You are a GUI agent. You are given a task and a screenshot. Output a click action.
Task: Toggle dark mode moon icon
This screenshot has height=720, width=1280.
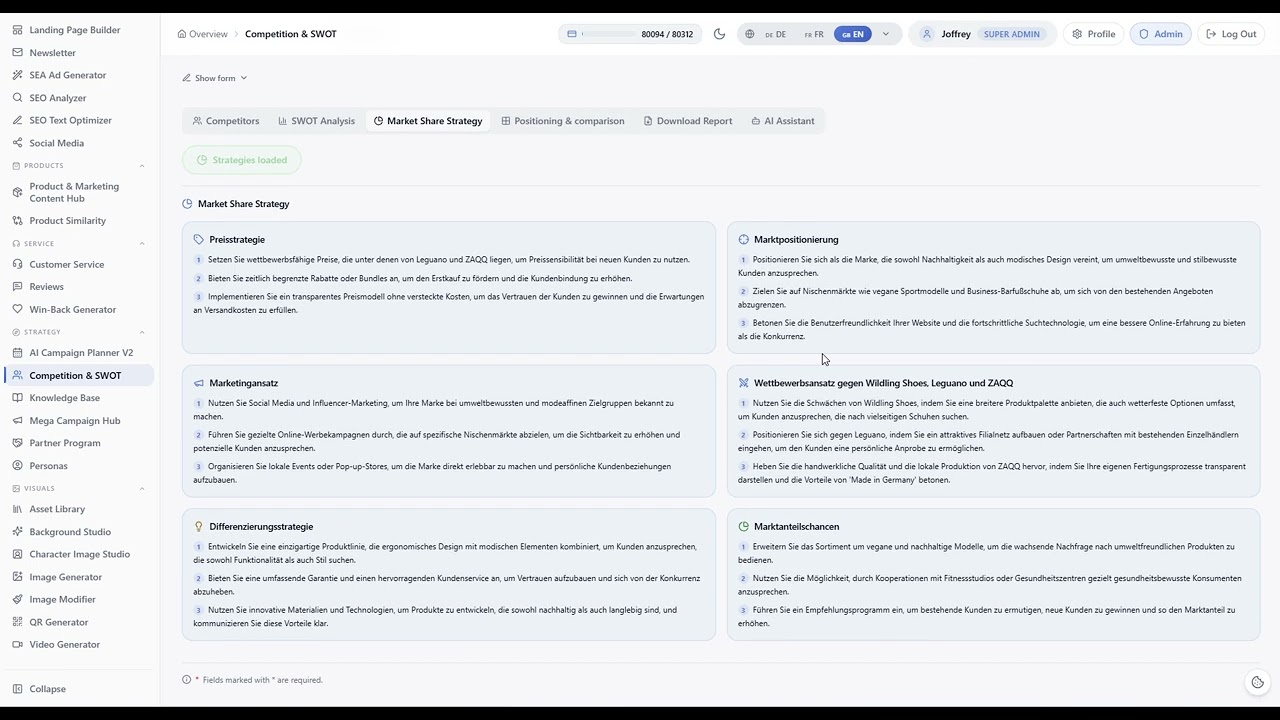tap(719, 34)
